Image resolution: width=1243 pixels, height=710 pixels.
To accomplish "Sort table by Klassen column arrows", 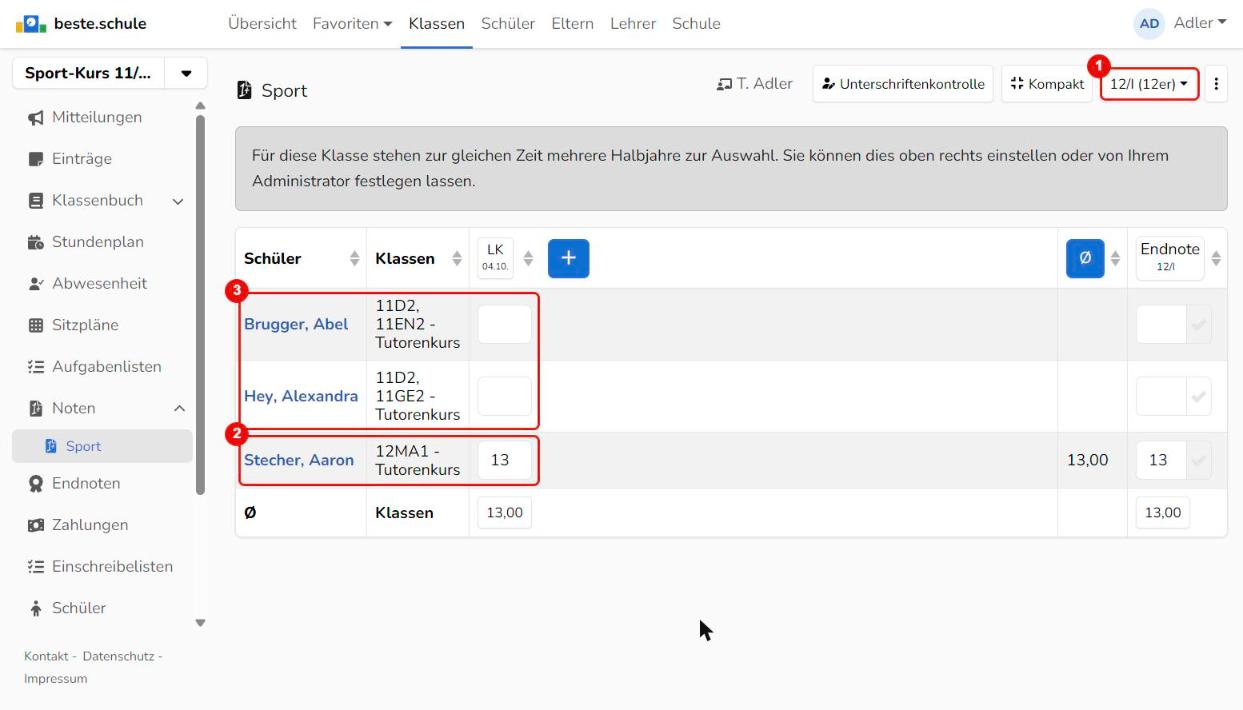I will [x=457, y=259].
